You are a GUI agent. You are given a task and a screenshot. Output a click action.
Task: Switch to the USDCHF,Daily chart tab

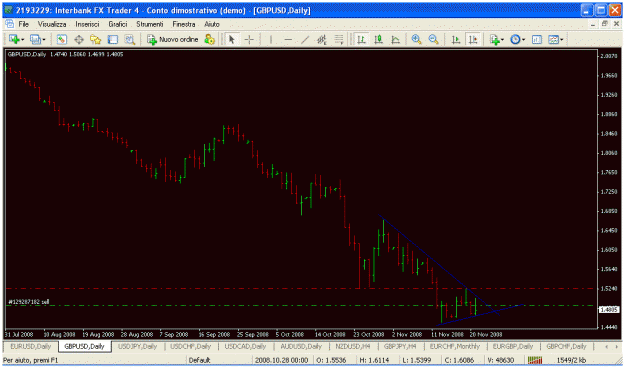coord(191,346)
